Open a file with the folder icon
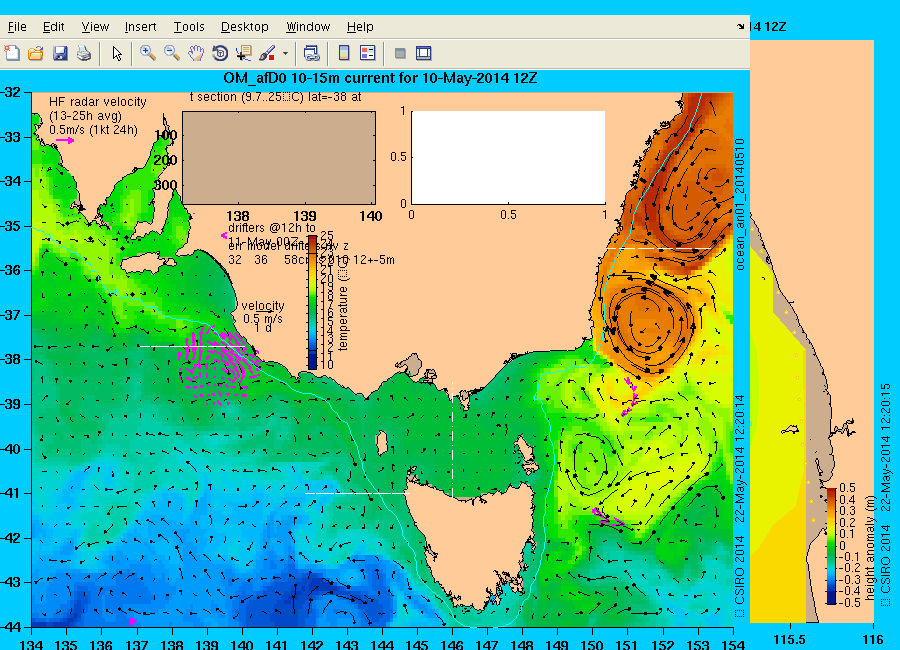The image size is (900, 650). 36,53
